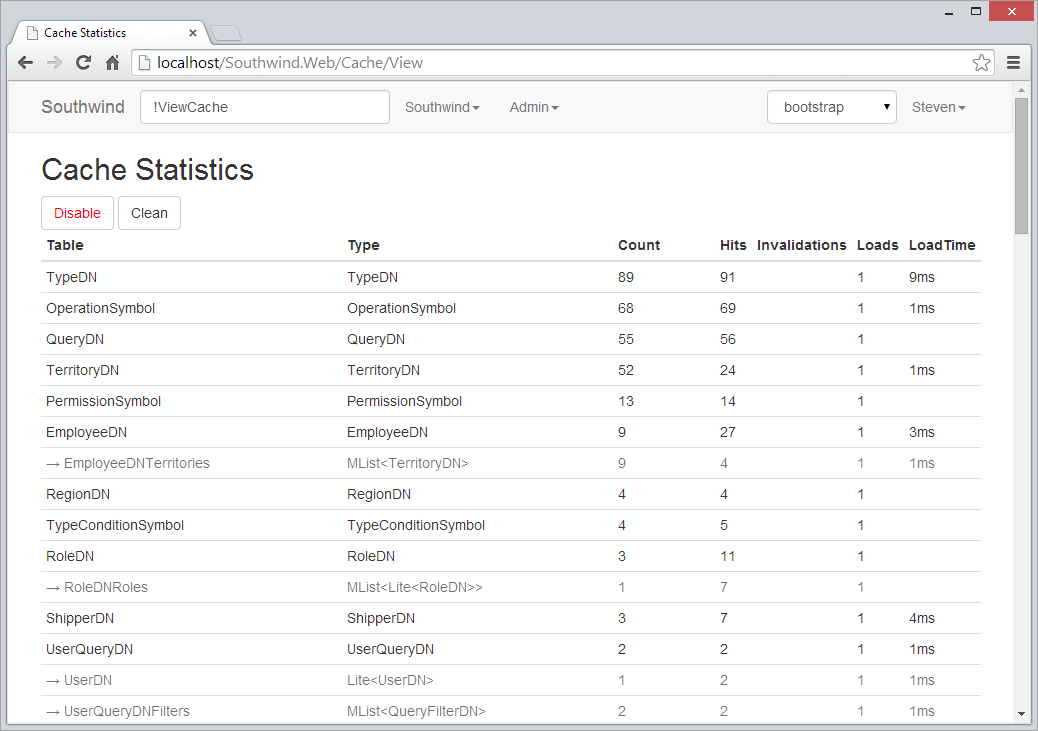
Task: Select the Cache Statistics tab
Action: [105, 33]
